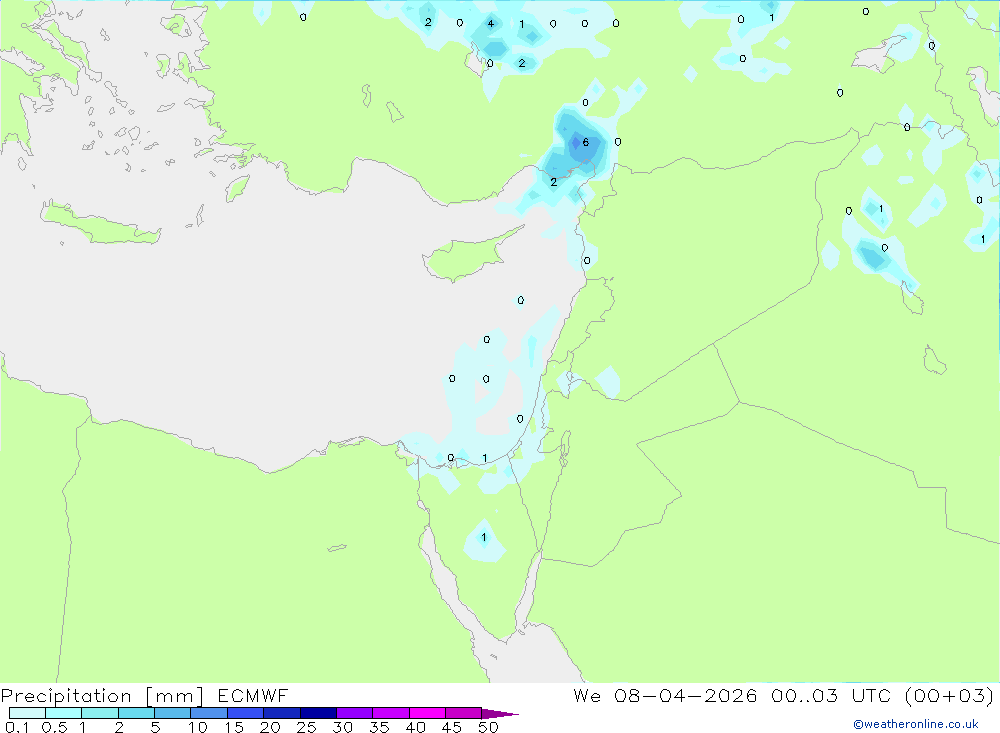
Task: Pick the 10–15 mm blue legend swatch
Action: click(x=209, y=713)
